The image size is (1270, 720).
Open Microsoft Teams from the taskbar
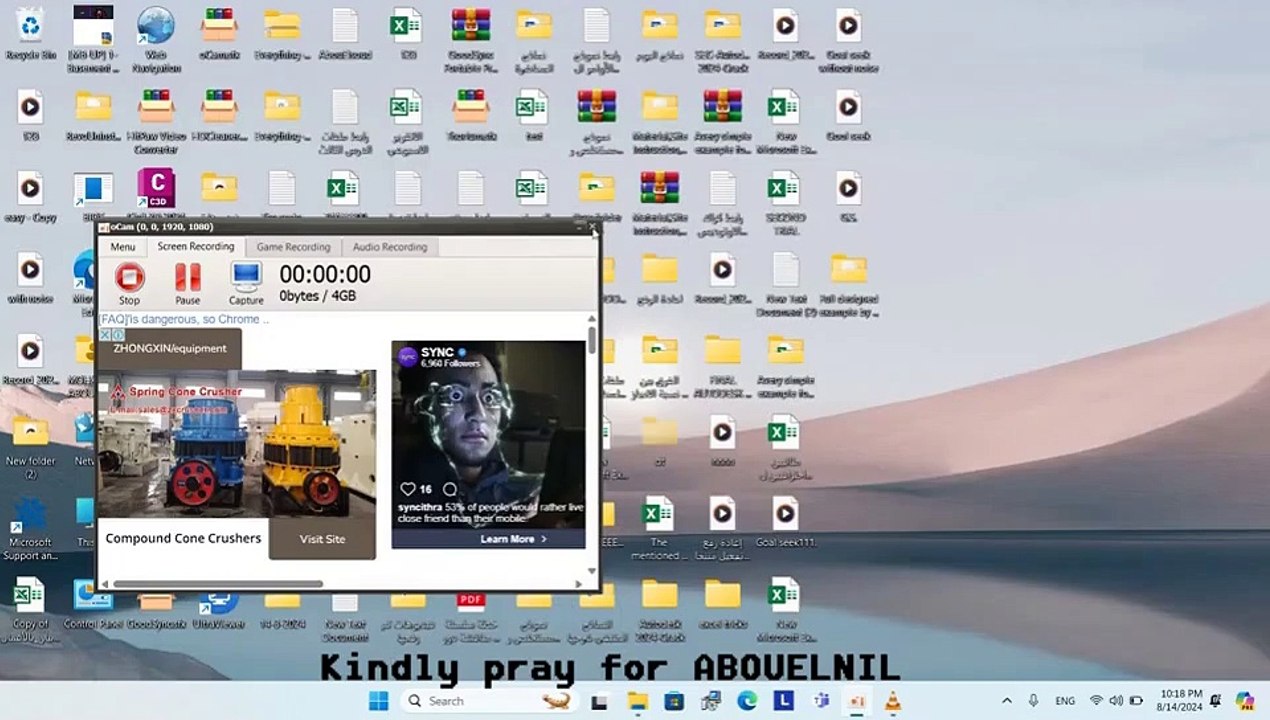820,701
